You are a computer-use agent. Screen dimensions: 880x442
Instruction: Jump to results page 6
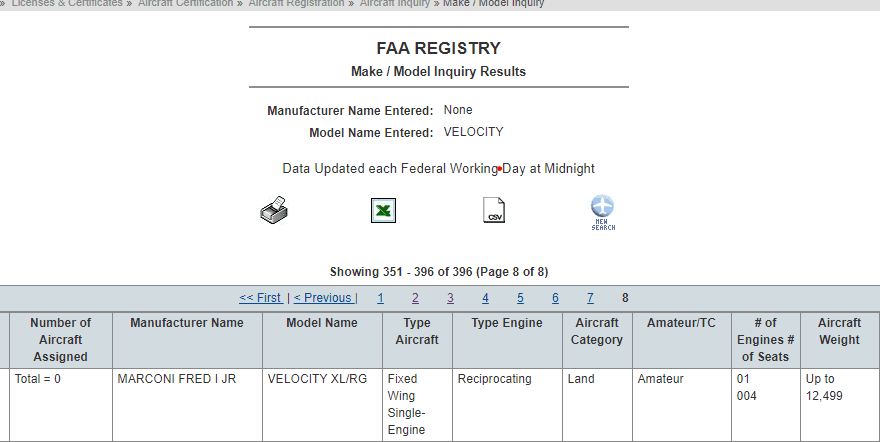pos(555,298)
